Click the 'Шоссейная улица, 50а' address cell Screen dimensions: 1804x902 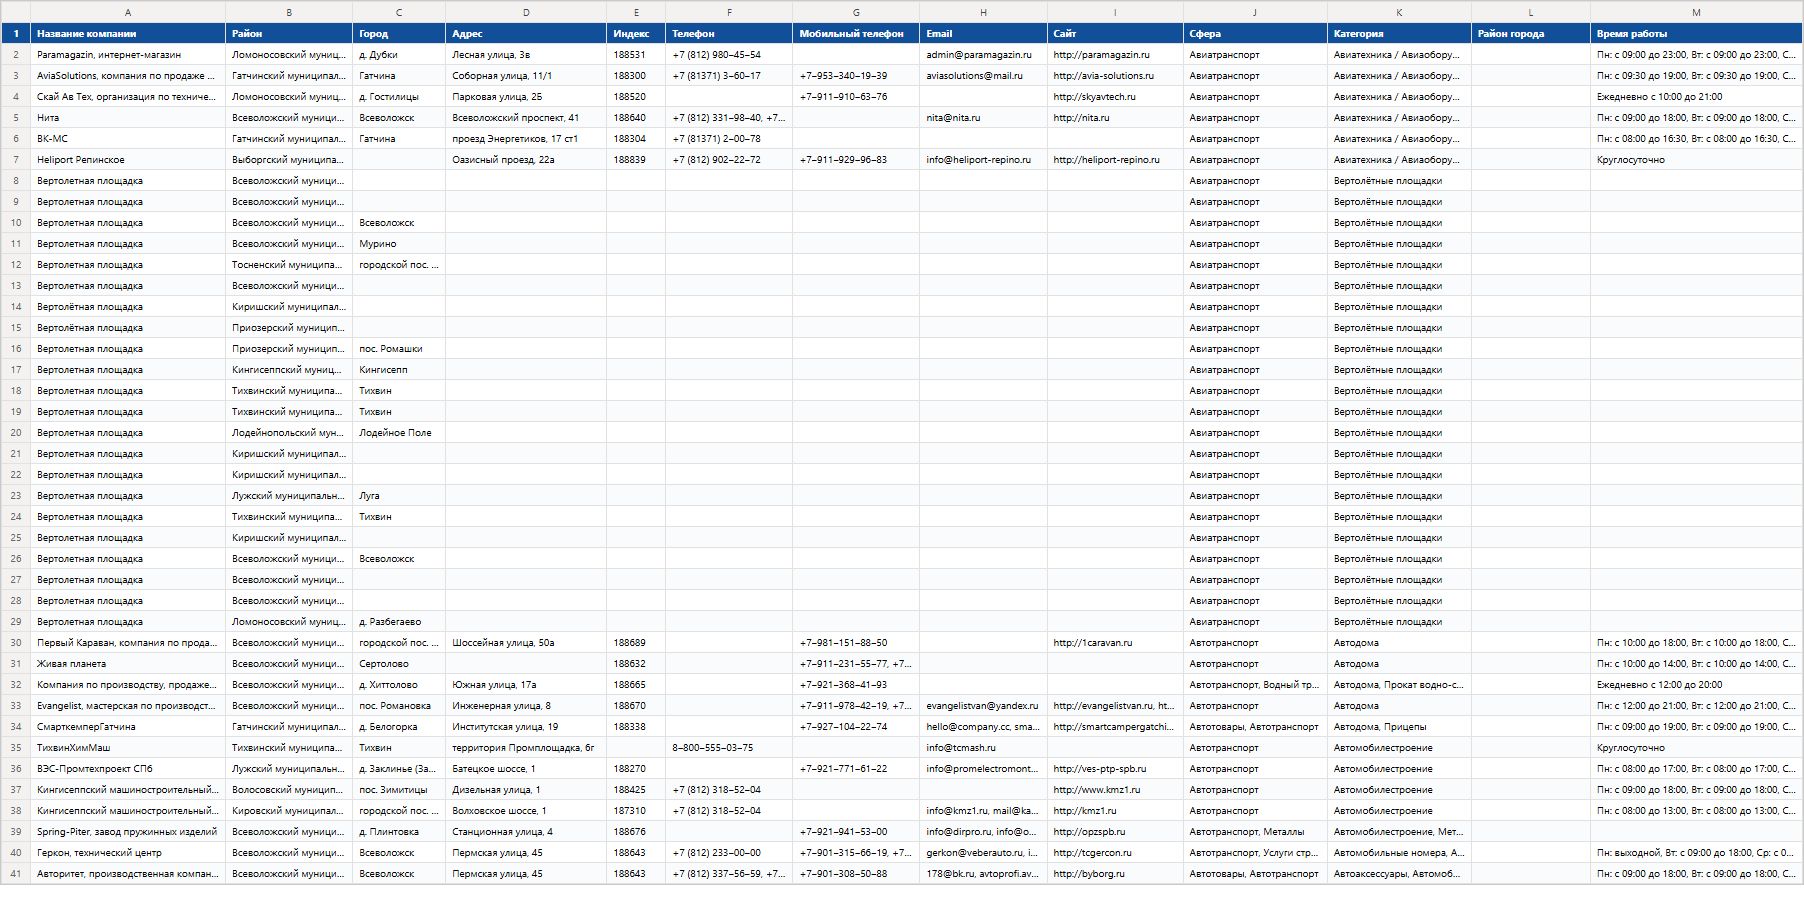(526, 643)
